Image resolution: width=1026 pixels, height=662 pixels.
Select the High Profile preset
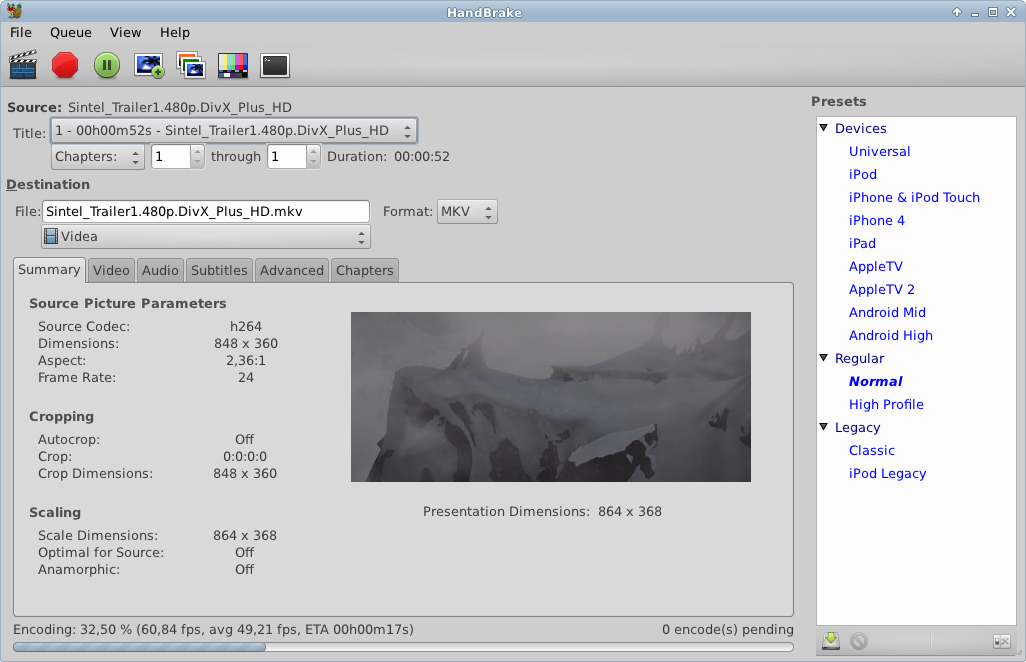click(x=886, y=404)
